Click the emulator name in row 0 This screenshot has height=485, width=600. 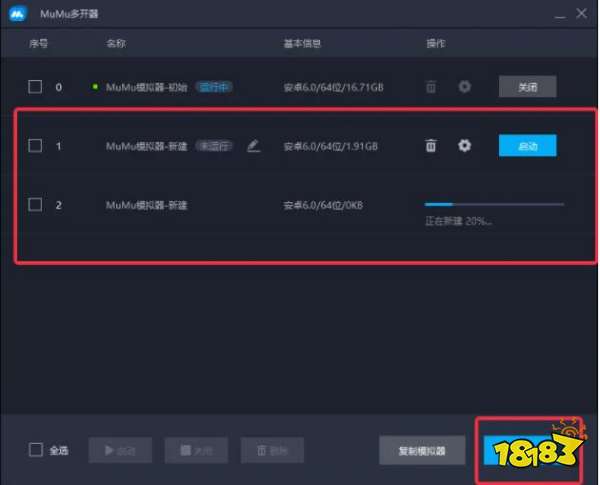pyautogui.click(x=147, y=87)
